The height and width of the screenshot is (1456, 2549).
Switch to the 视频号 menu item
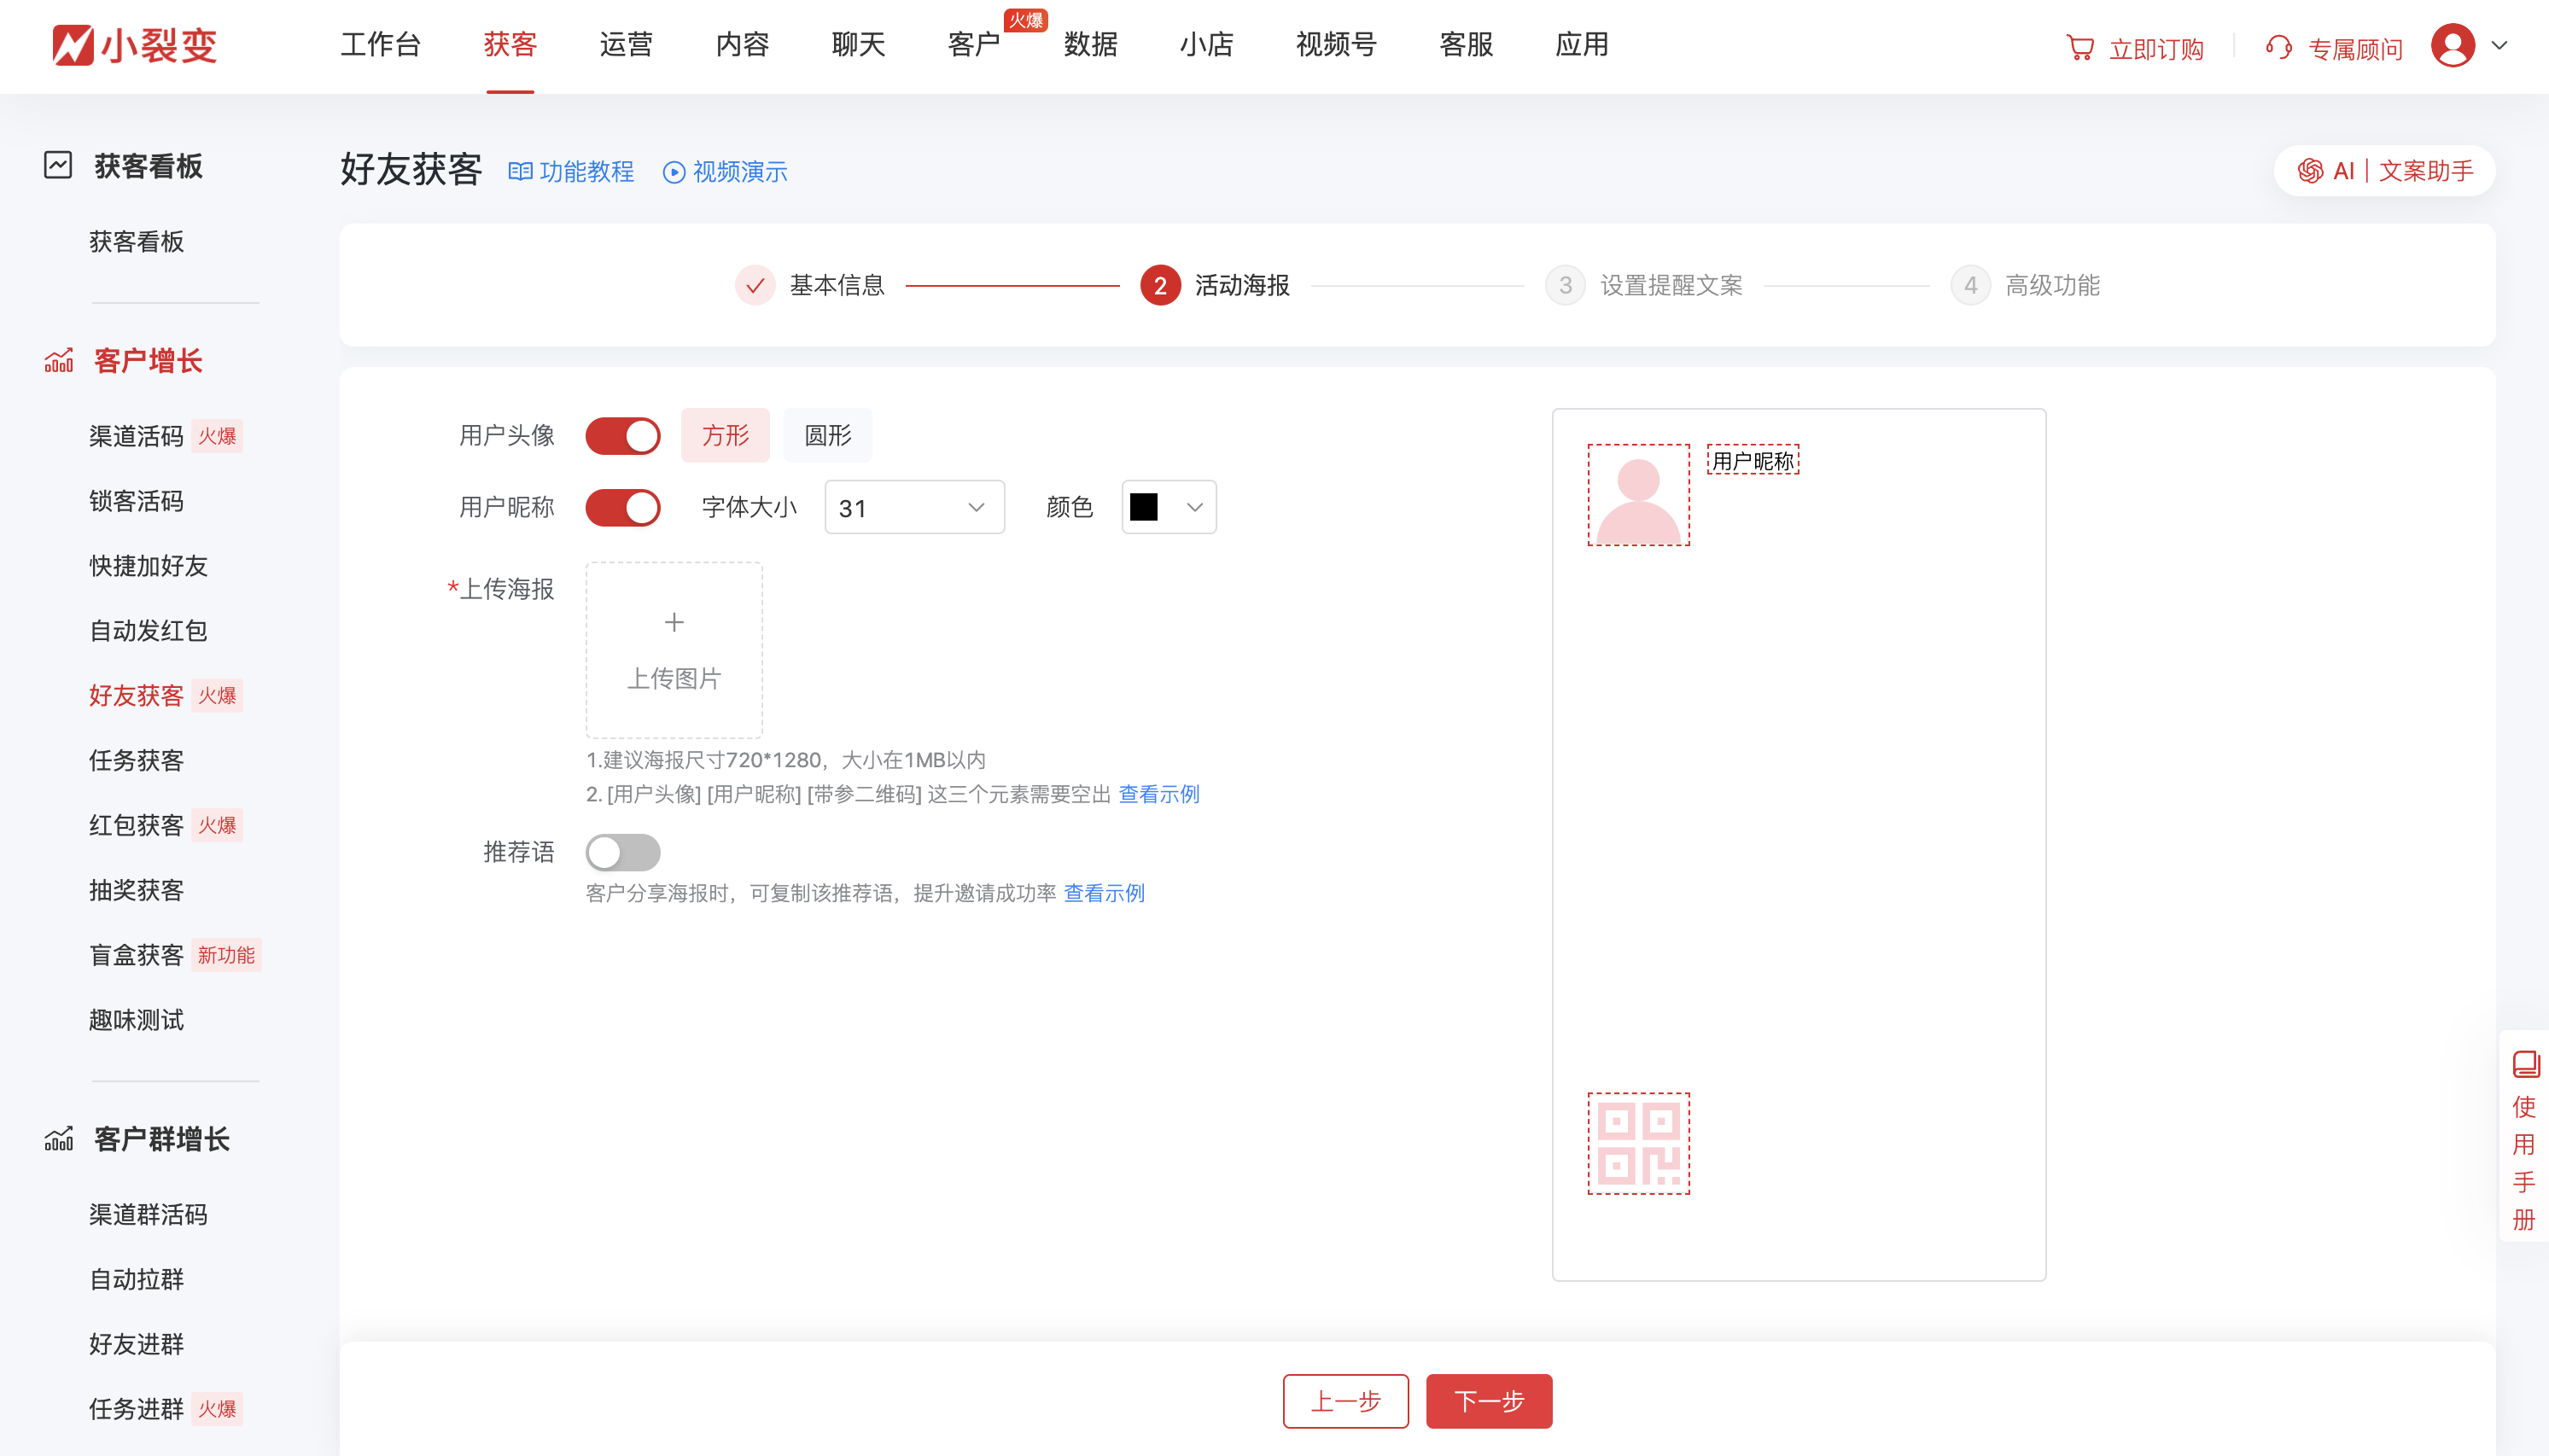pos(1334,45)
